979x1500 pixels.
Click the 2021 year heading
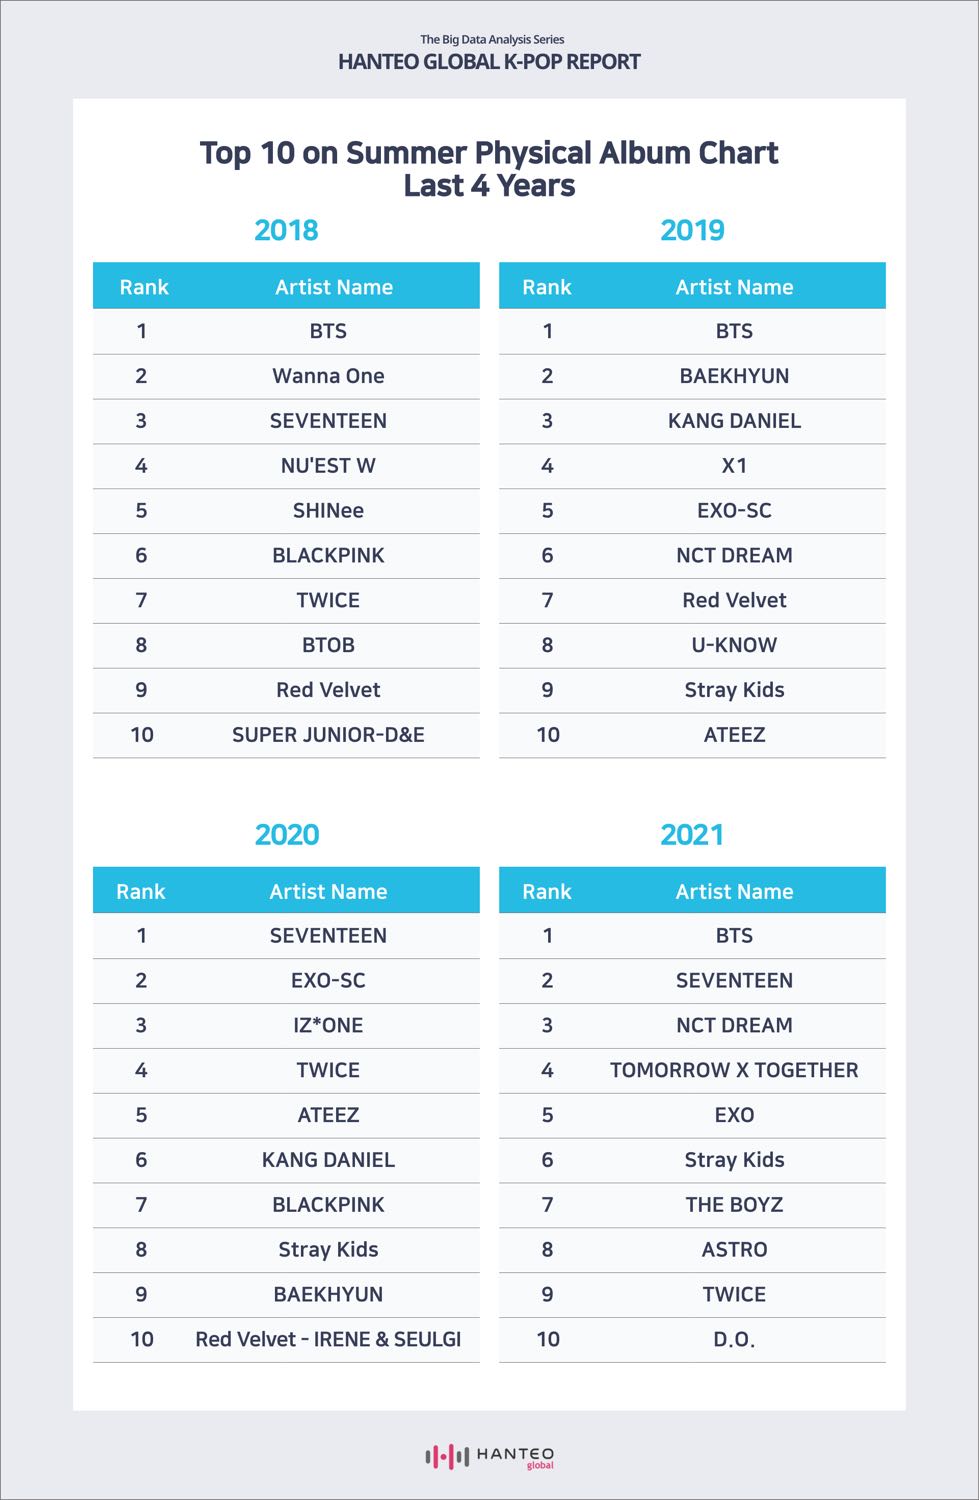pos(692,835)
